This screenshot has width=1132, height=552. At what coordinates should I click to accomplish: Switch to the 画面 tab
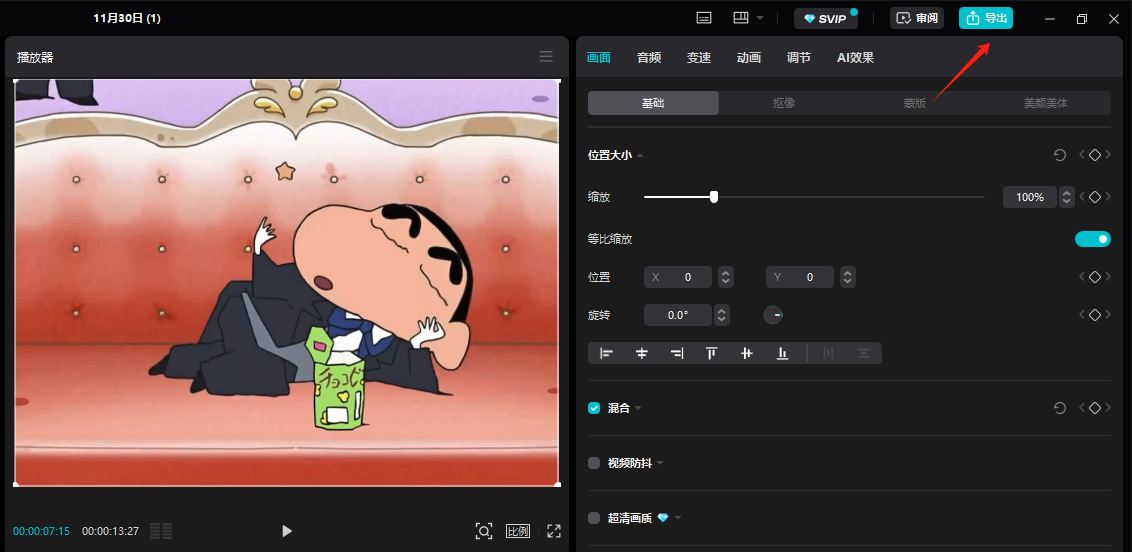tap(598, 58)
